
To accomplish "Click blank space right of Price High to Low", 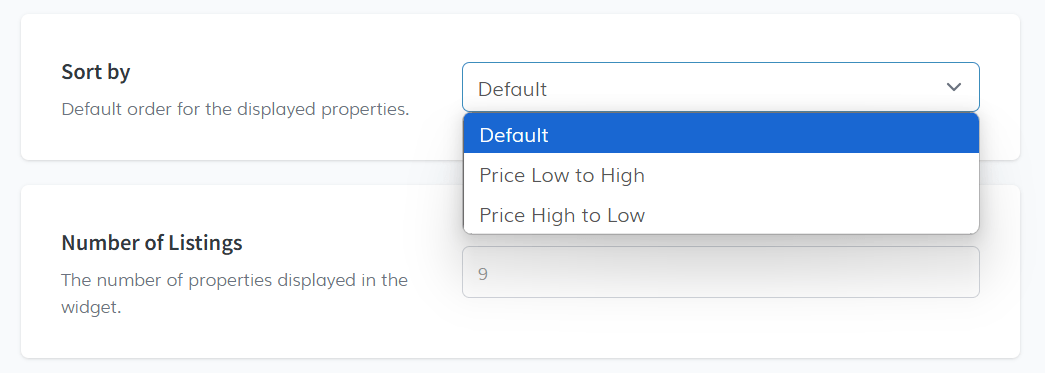I will [x=813, y=215].
